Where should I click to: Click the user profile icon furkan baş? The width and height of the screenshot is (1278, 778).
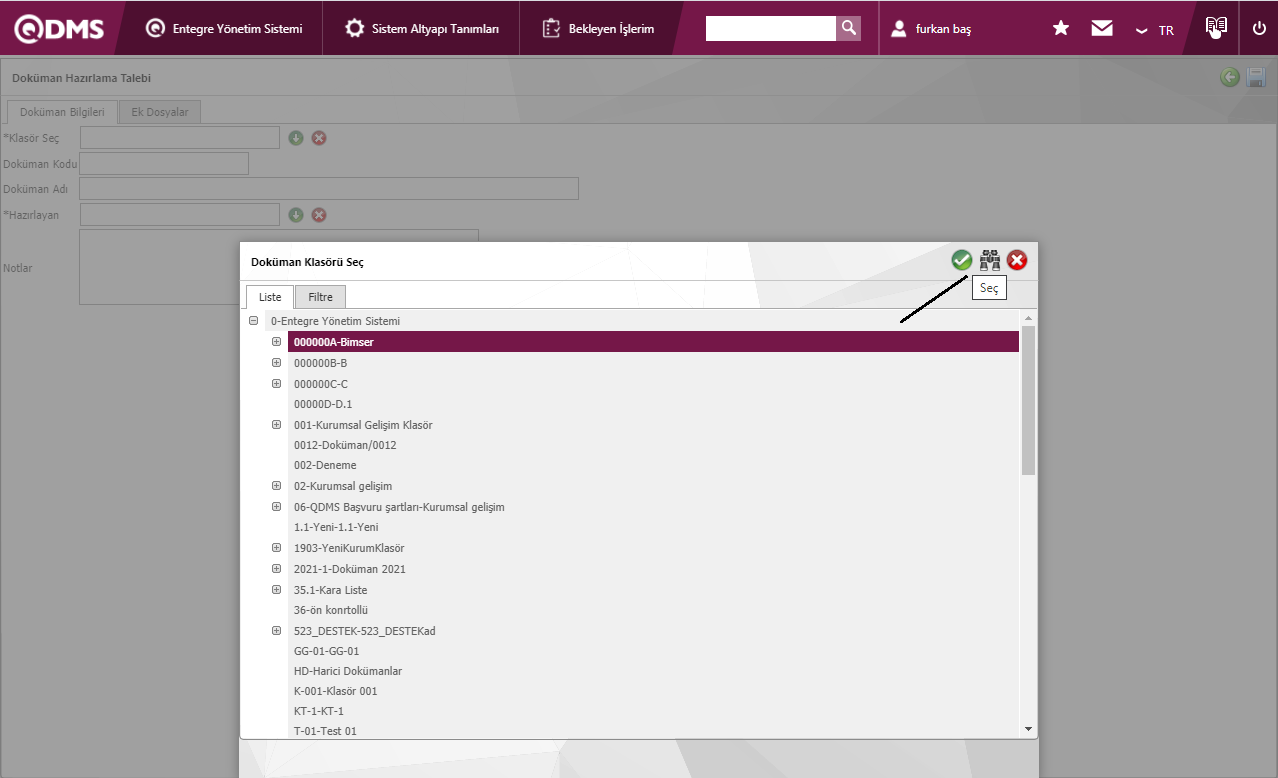point(899,29)
